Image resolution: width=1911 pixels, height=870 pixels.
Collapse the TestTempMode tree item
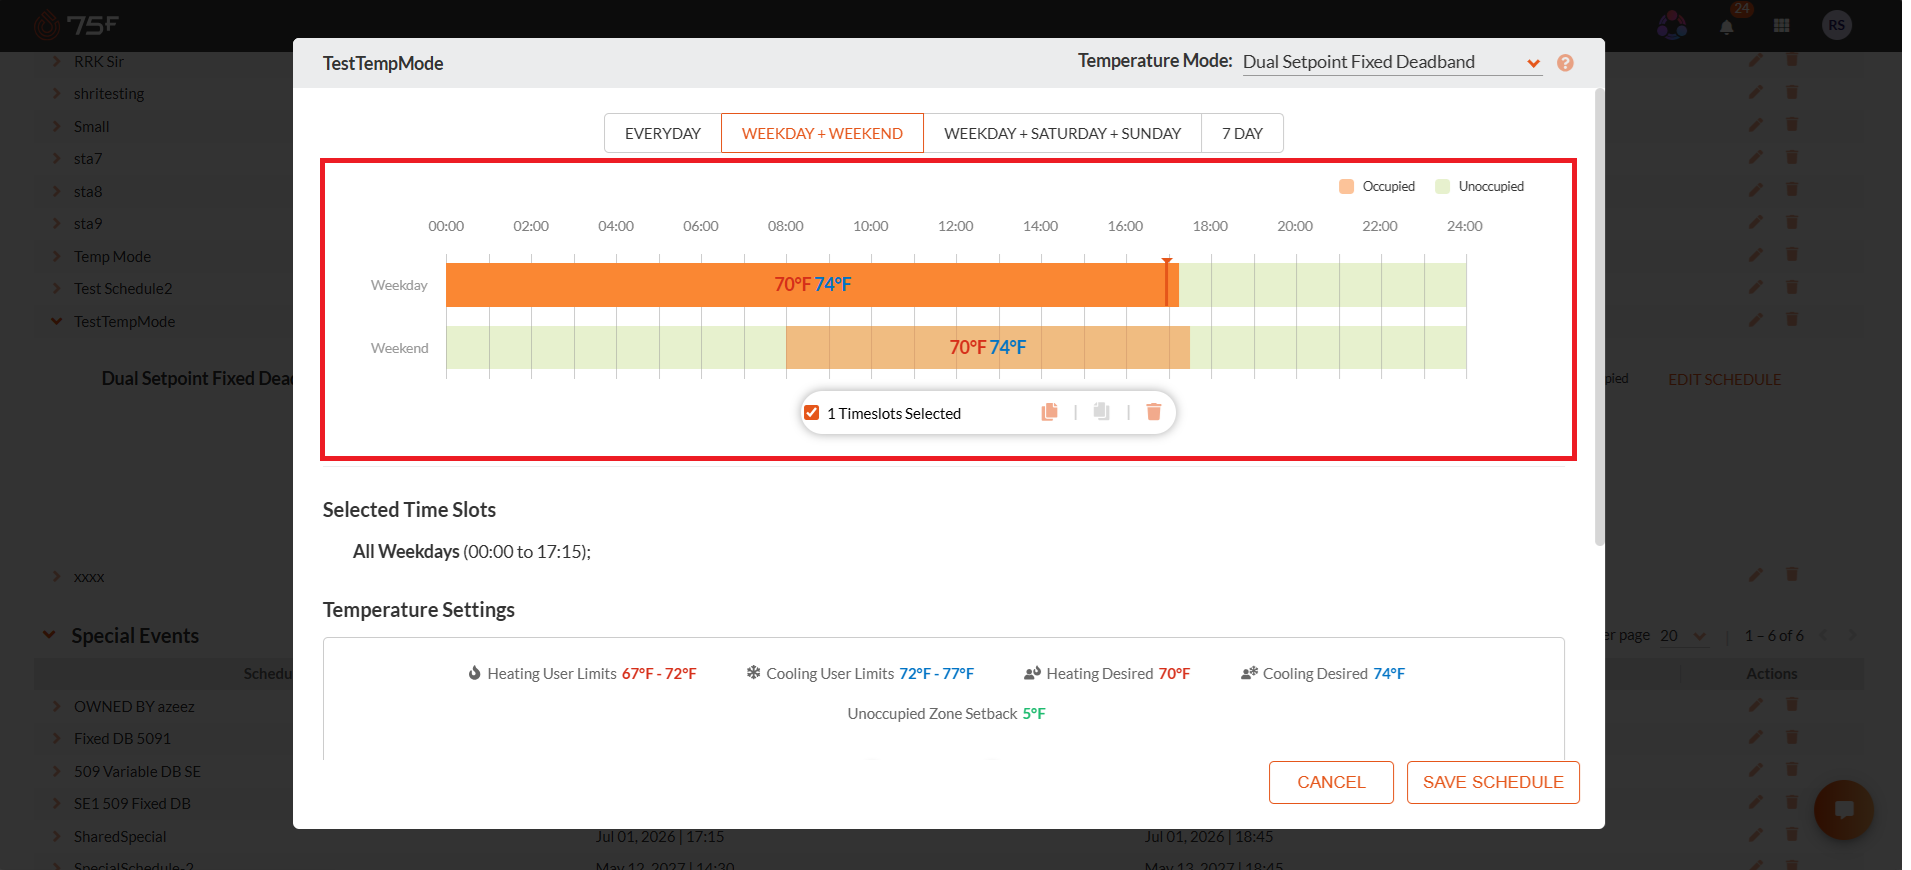tap(56, 321)
